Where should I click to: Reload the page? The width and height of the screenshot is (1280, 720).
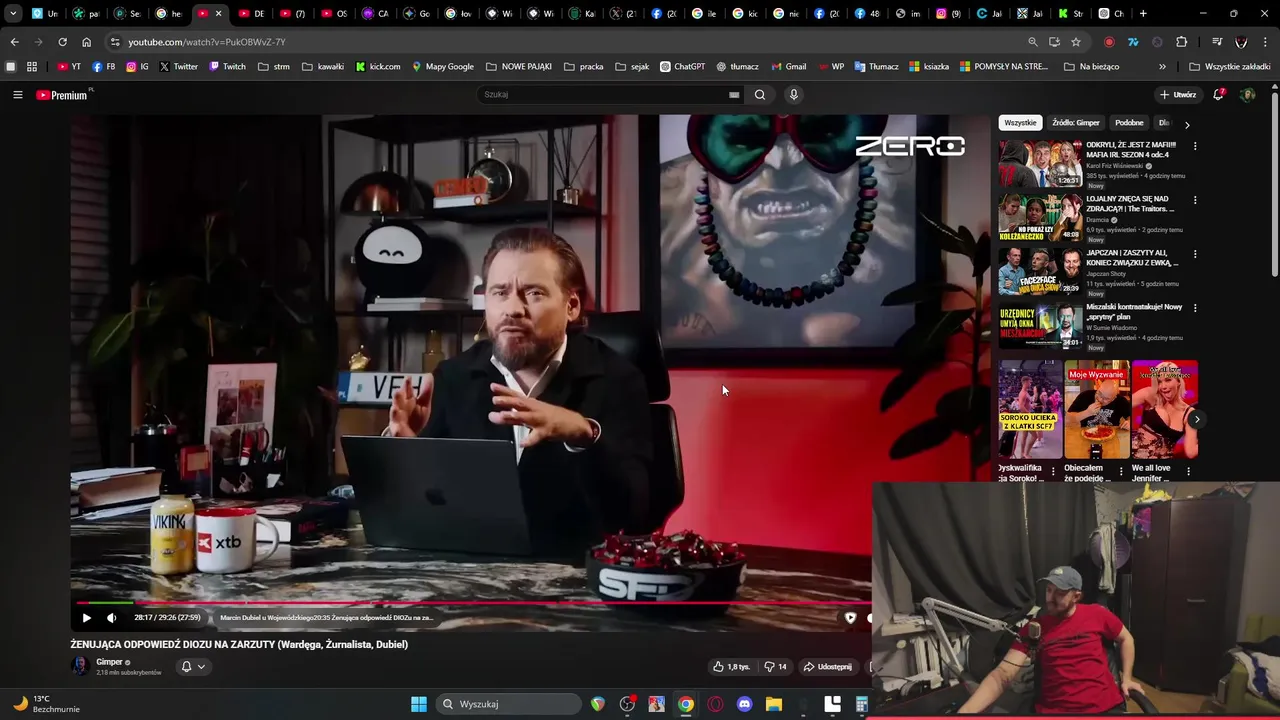tap(62, 42)
